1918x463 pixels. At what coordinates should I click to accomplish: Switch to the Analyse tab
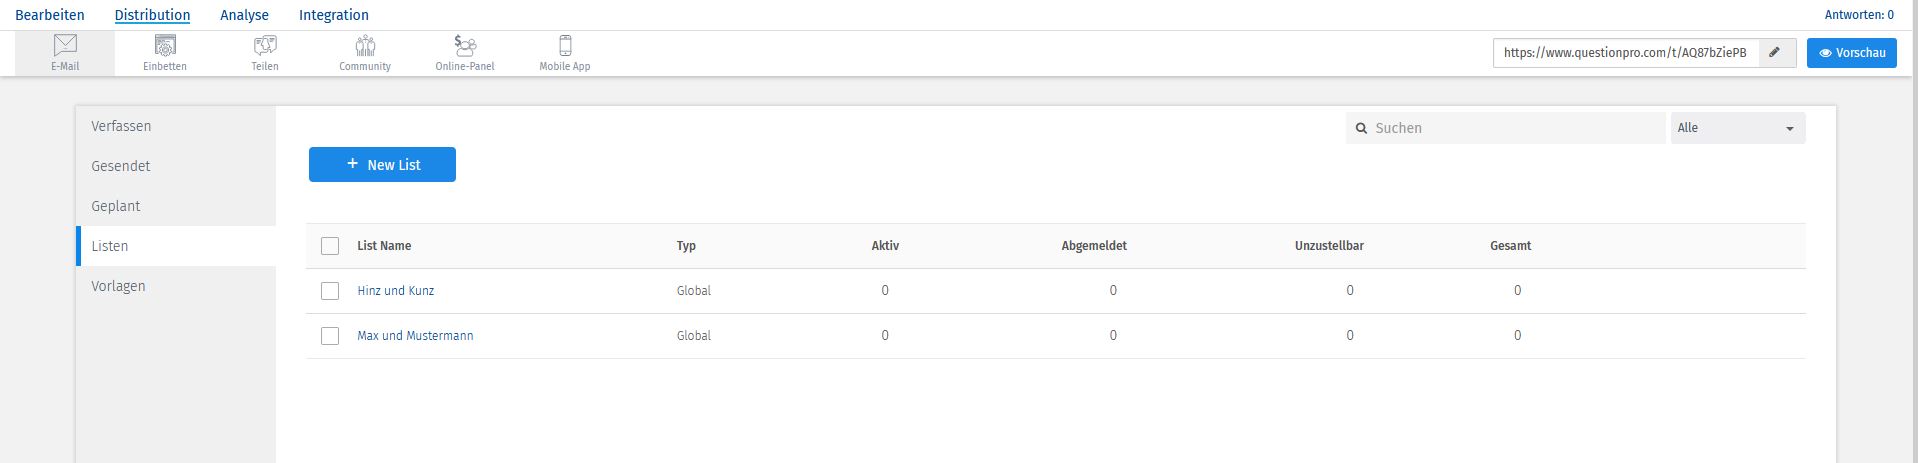pos(244,15)
